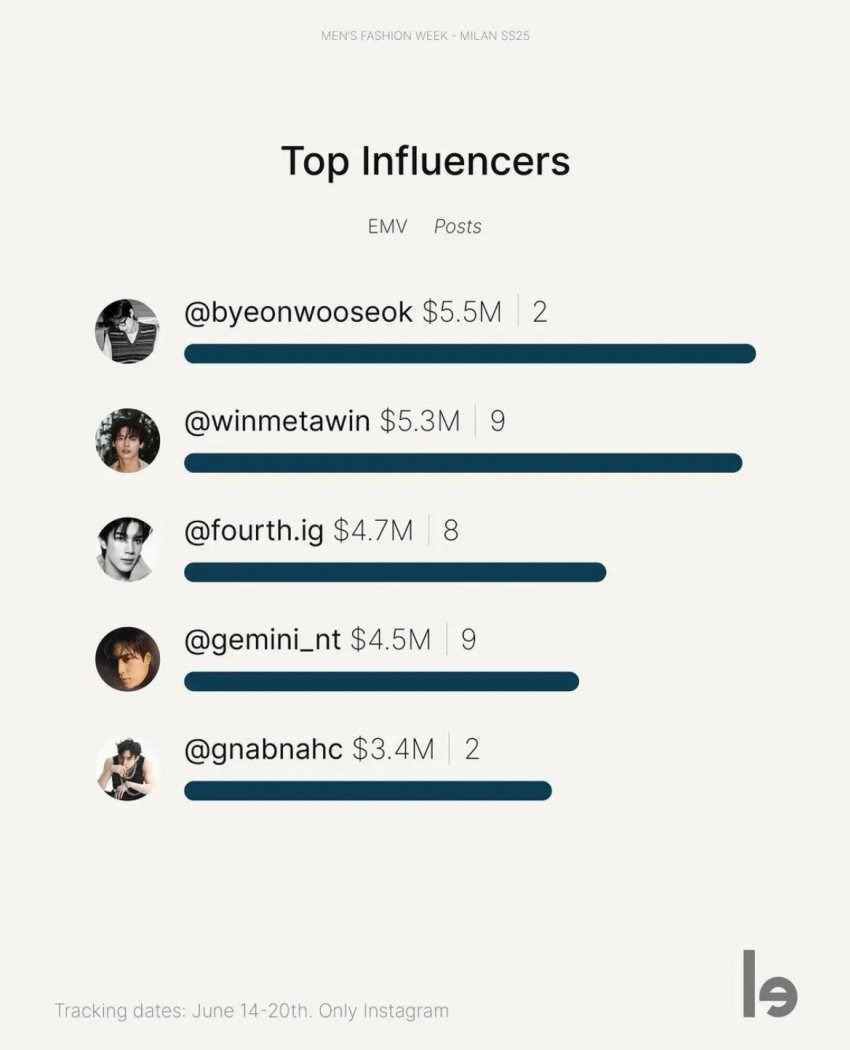
Task: Click the Launchmetrics logo icon
Action: pyautogui.click(x=770, y=983)
